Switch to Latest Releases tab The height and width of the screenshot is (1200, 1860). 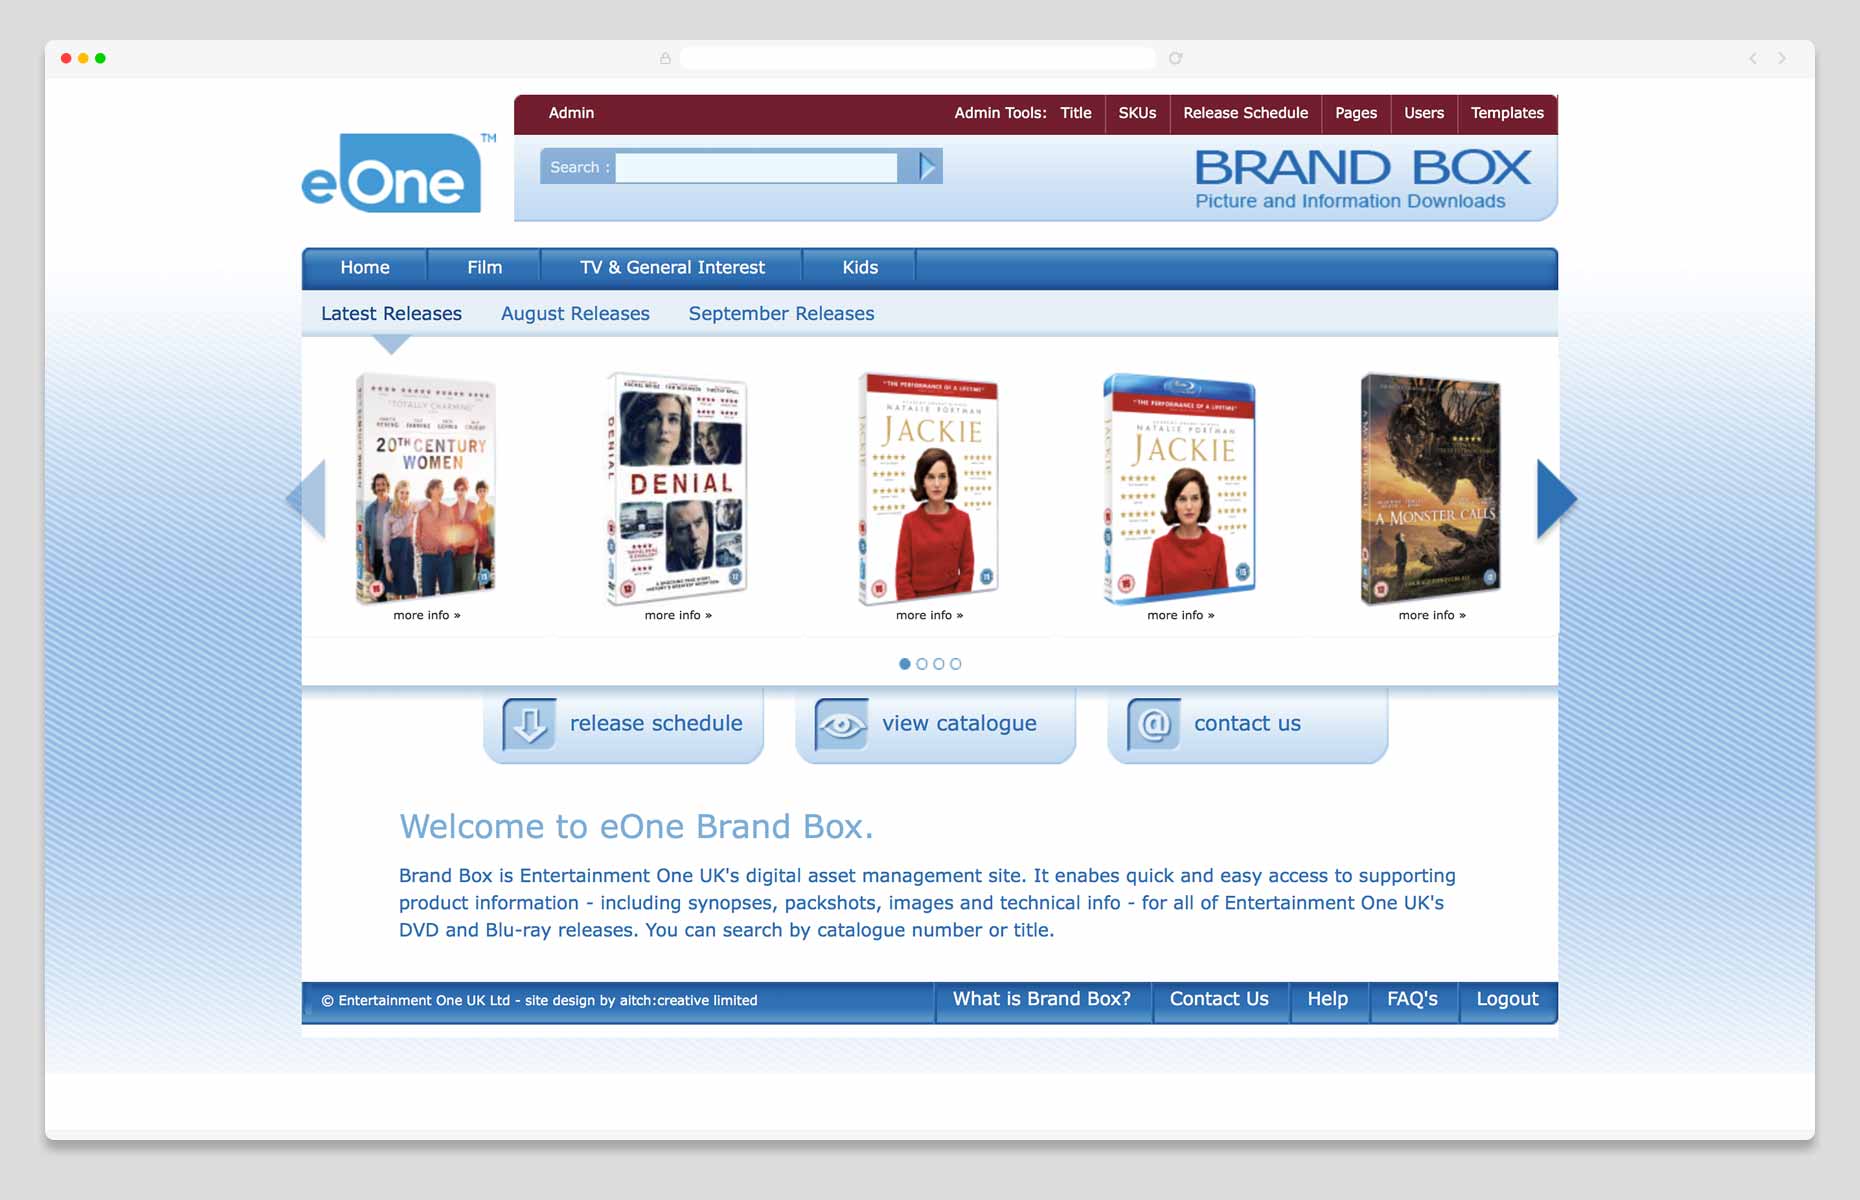click(391, 314)
